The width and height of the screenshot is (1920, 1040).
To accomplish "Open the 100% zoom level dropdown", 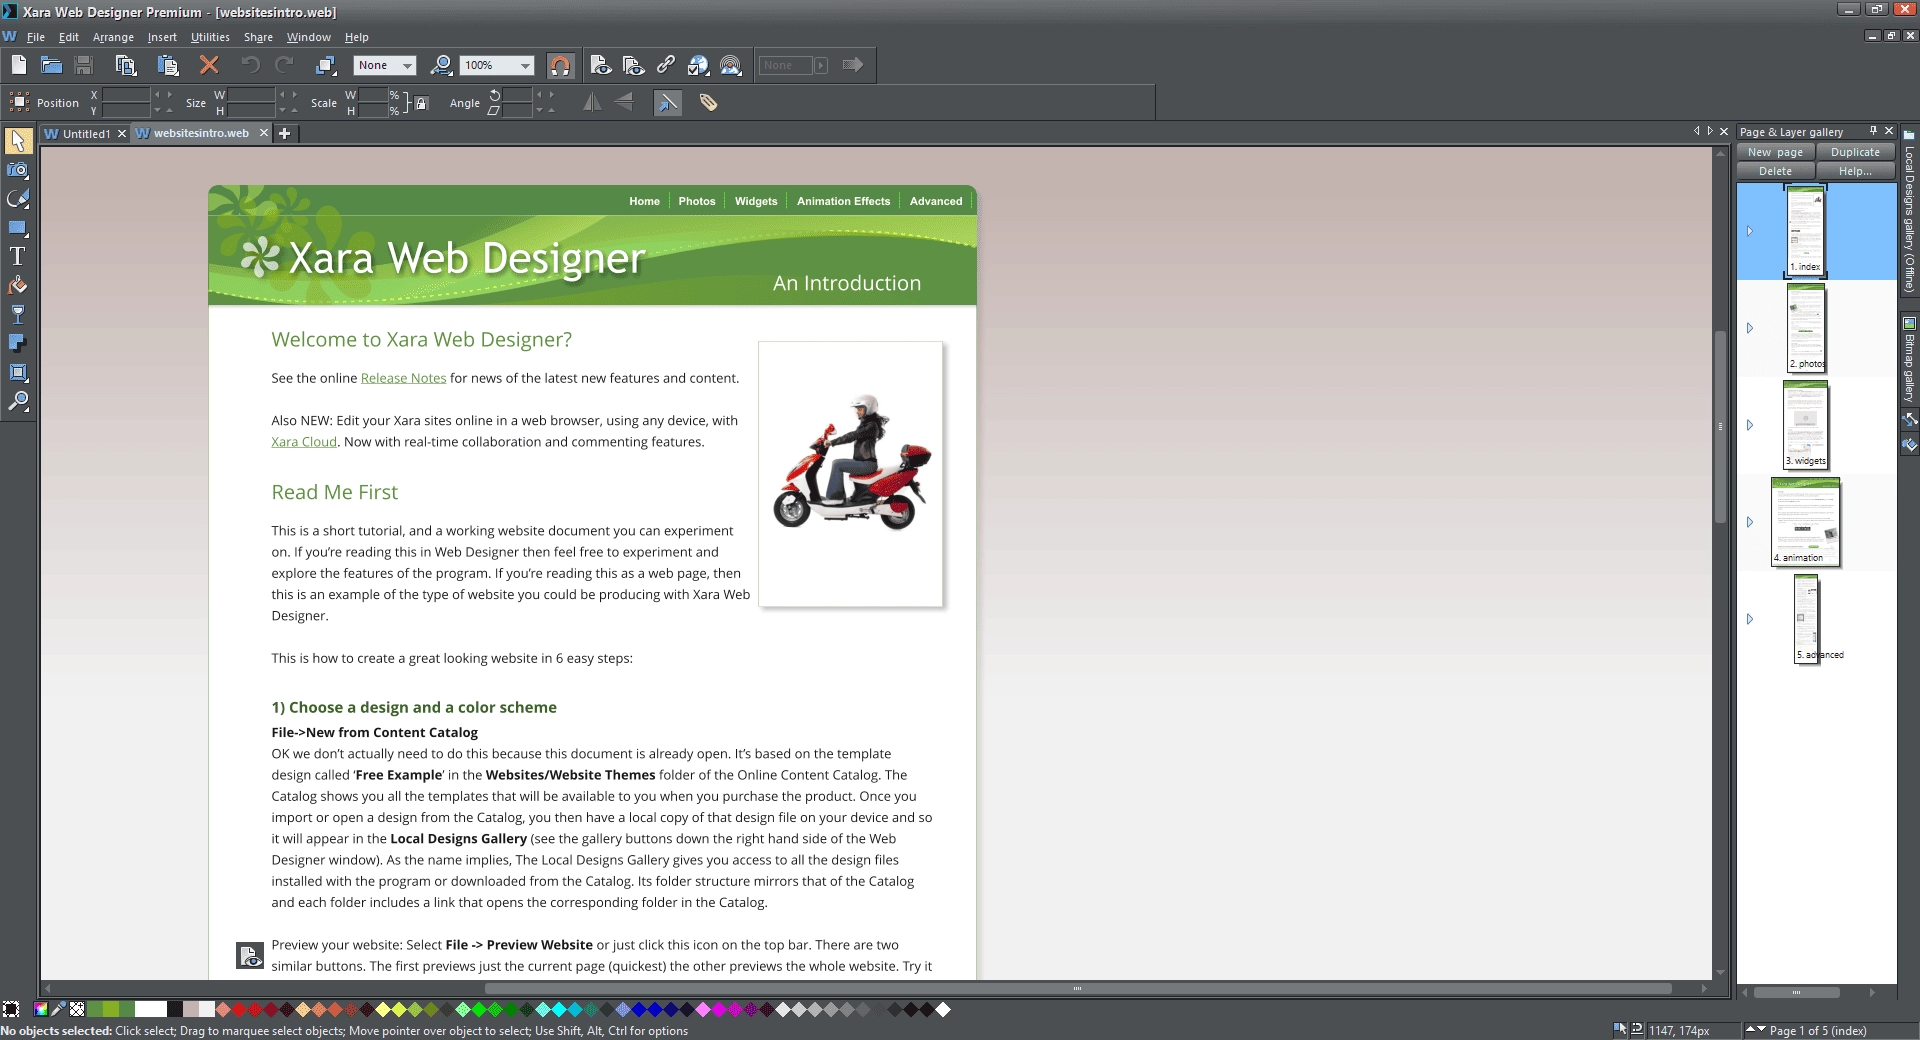I will pos(497,65).
